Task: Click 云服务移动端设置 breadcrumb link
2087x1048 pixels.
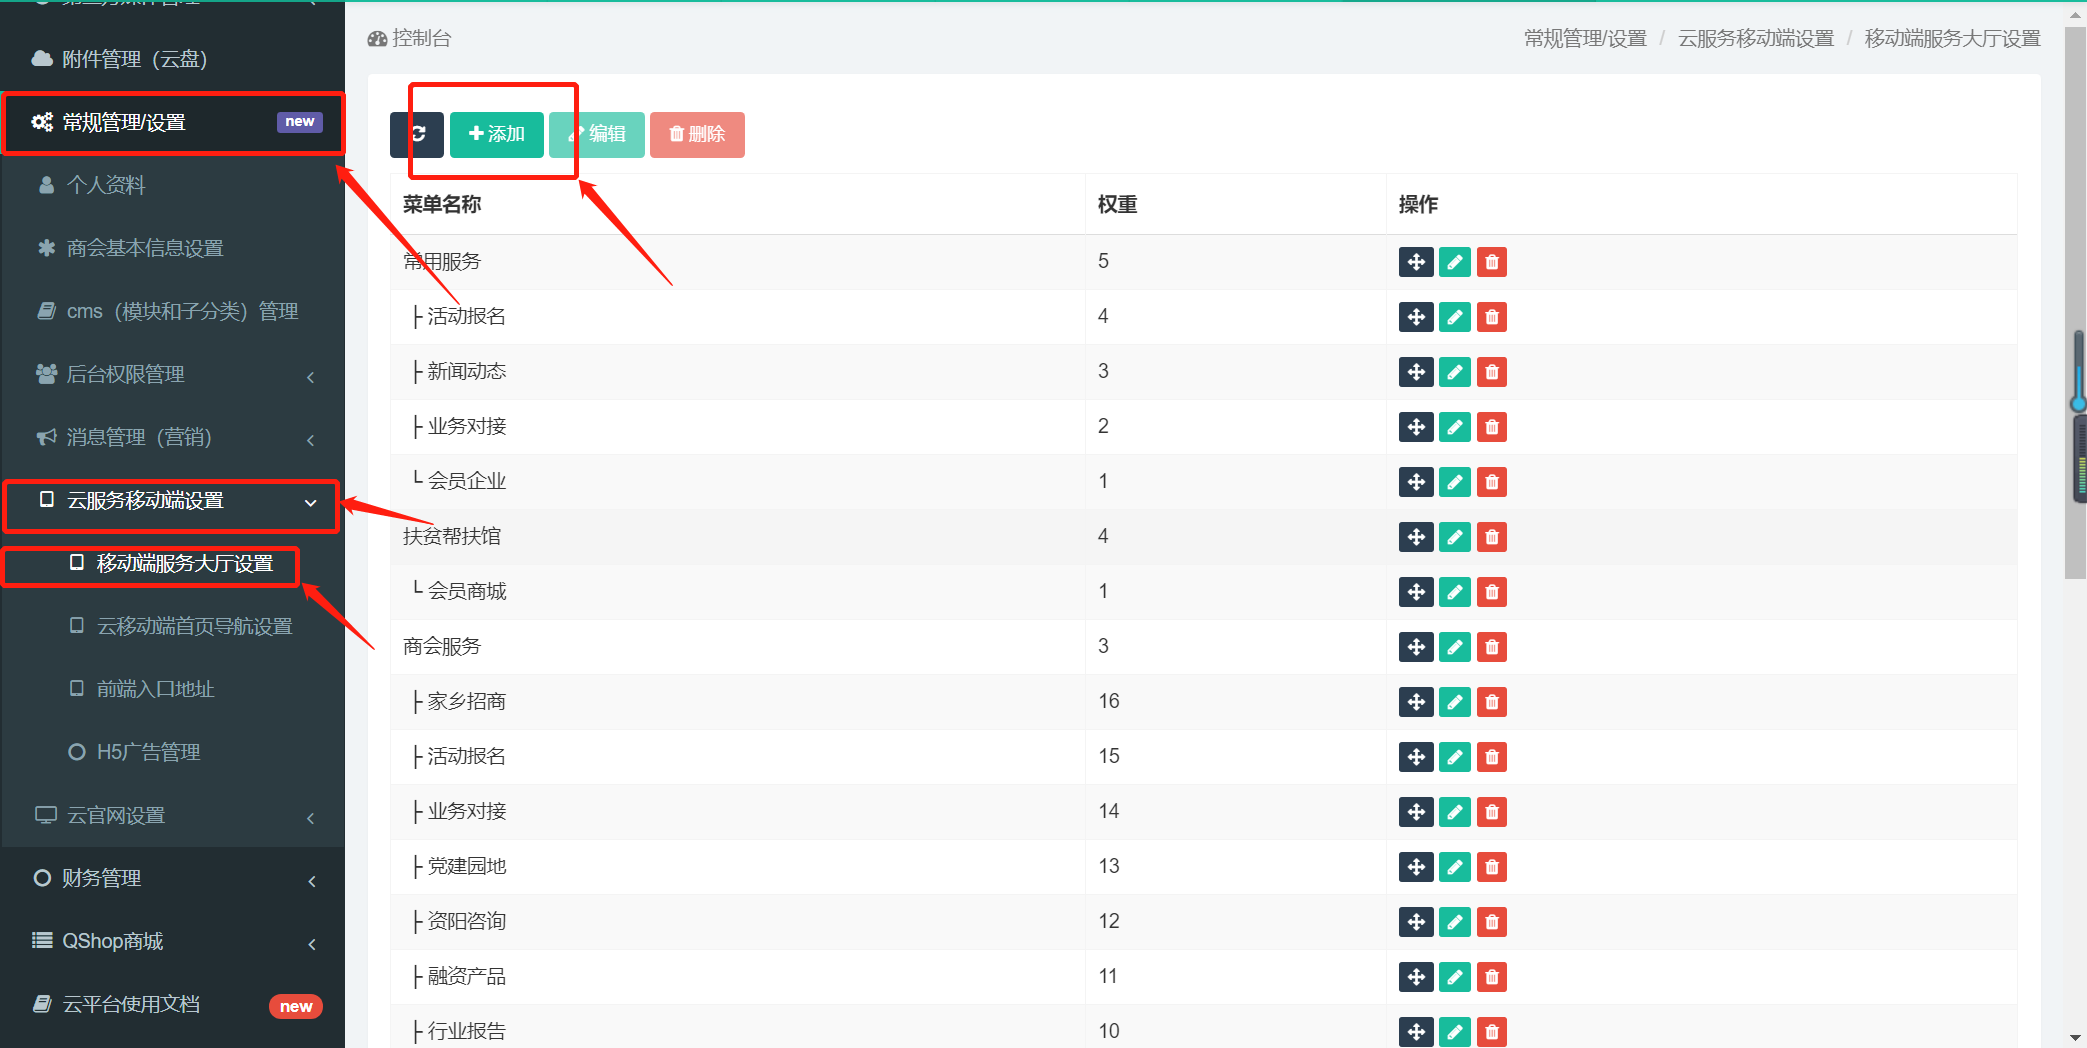Action: pyautogui.click(x=1755, y=38)
